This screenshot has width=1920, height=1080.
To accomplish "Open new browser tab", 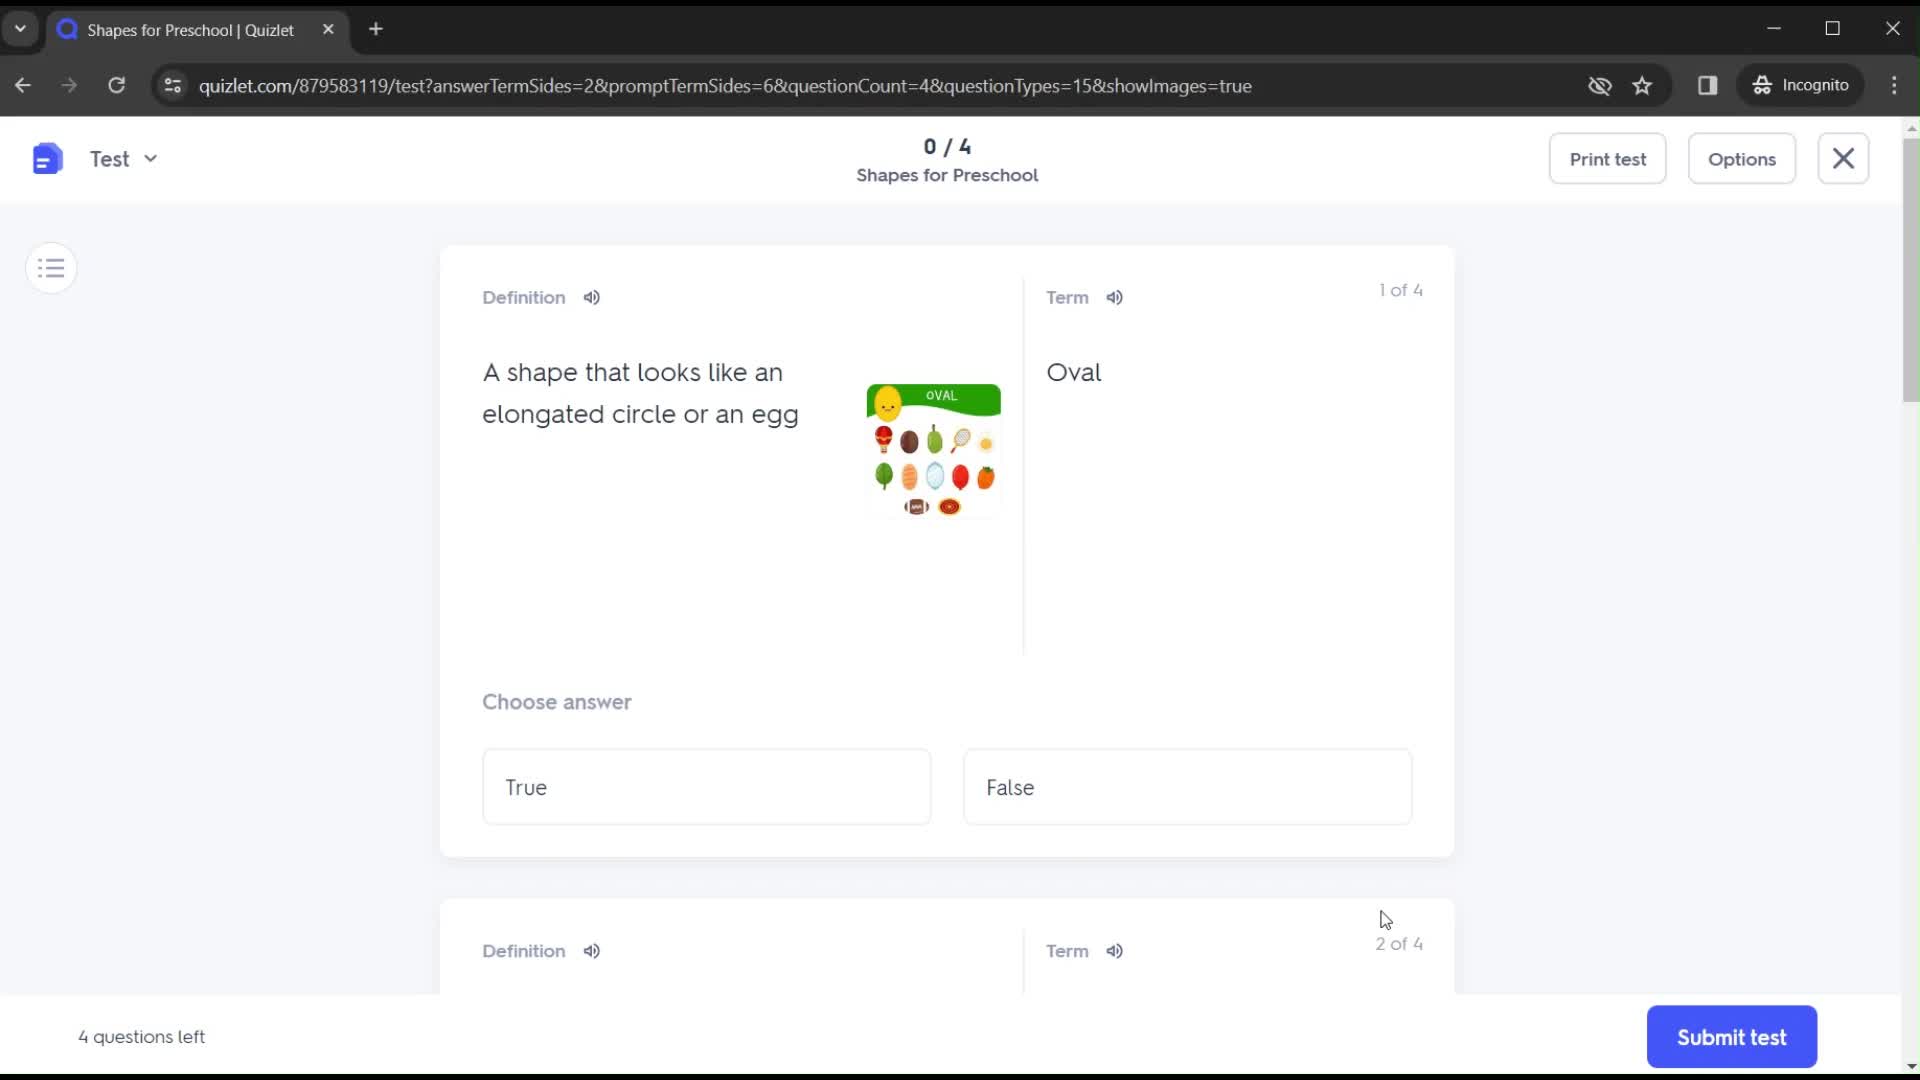I will pos(376,29).
